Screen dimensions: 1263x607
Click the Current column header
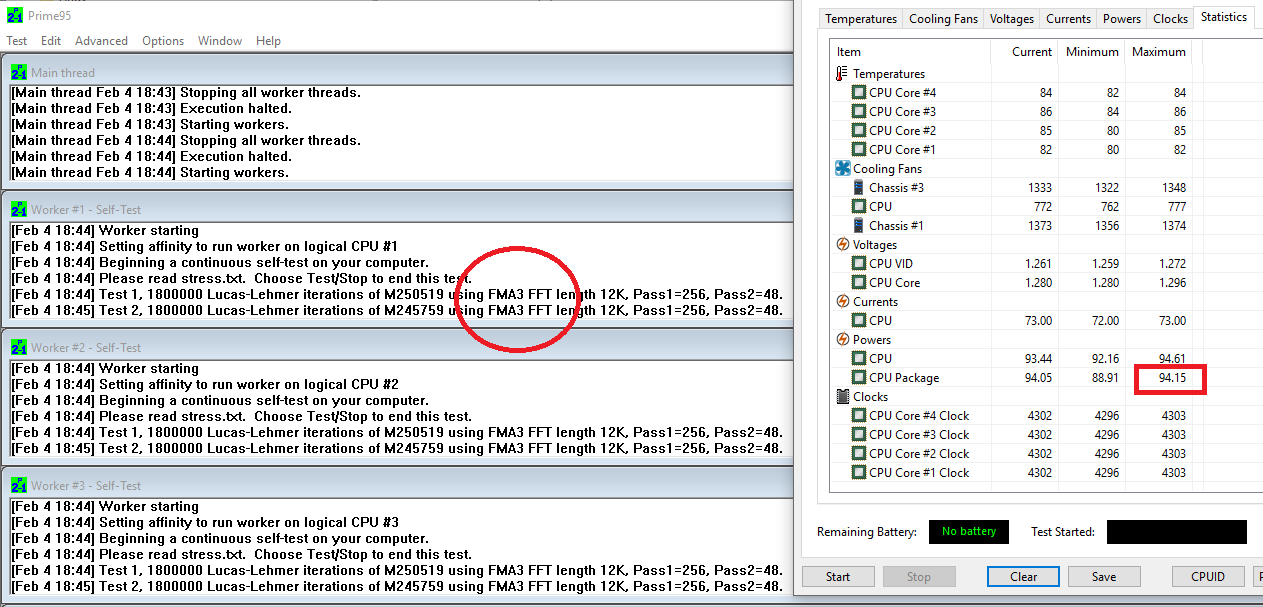pos(1024,52)
